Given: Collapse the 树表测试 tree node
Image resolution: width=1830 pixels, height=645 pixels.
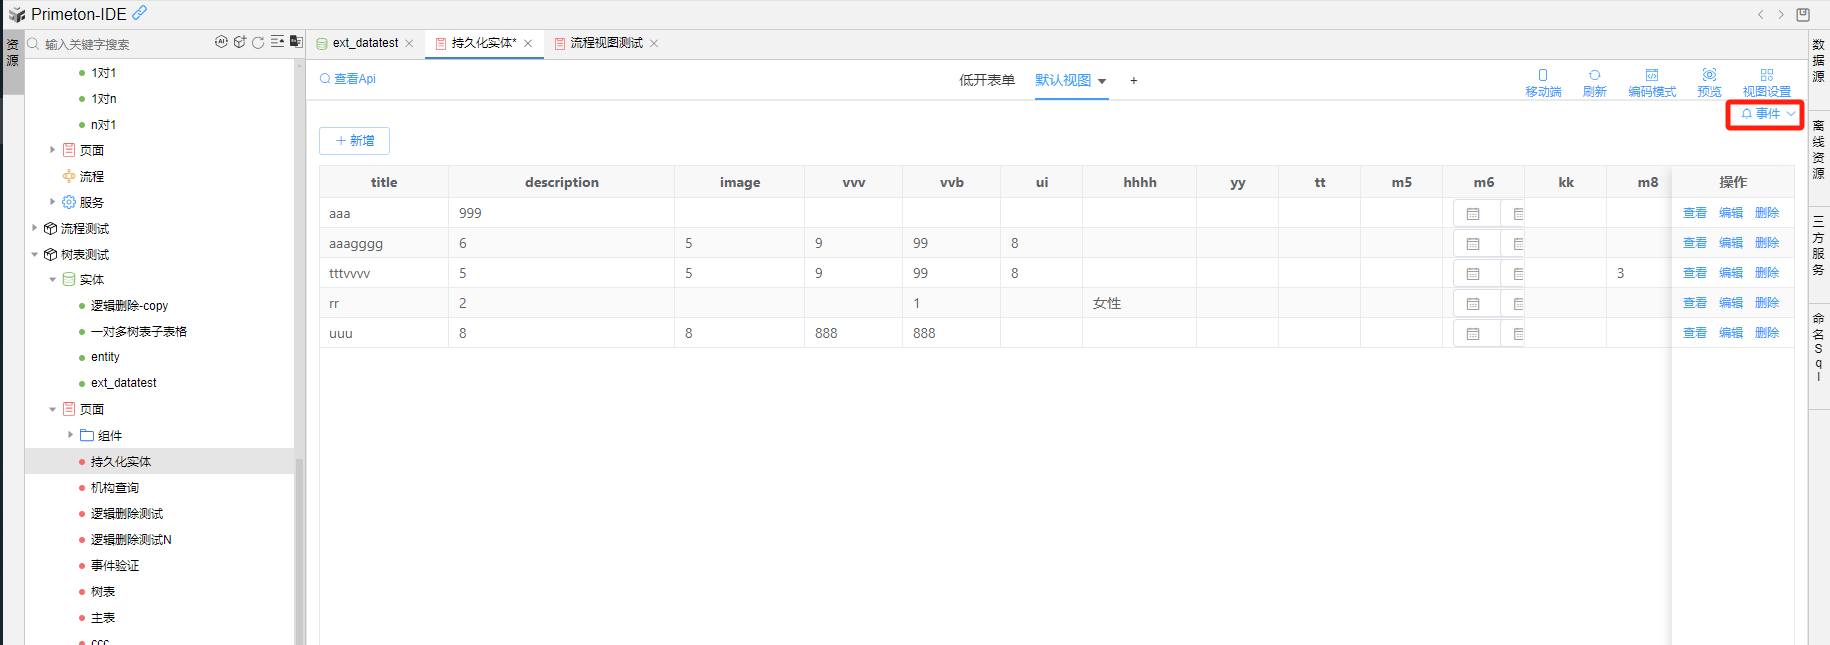Looking at the screenshot, I should [35, 255].
